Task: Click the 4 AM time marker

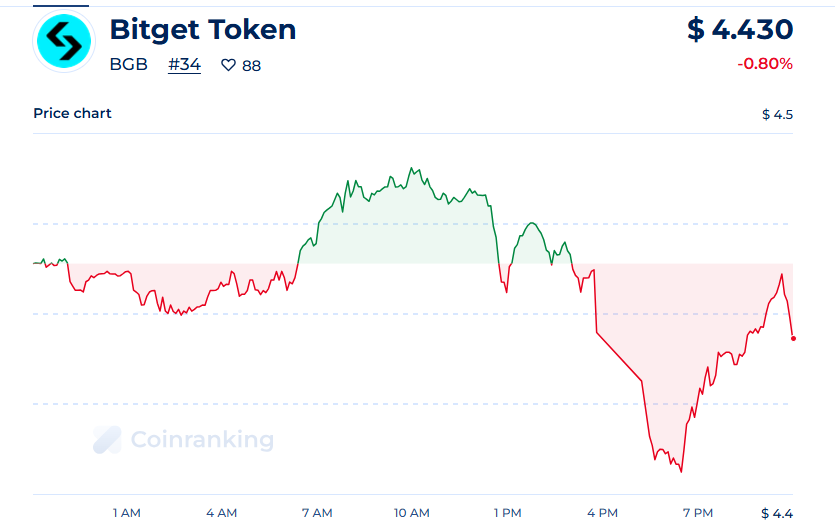Action: (221, 513)
